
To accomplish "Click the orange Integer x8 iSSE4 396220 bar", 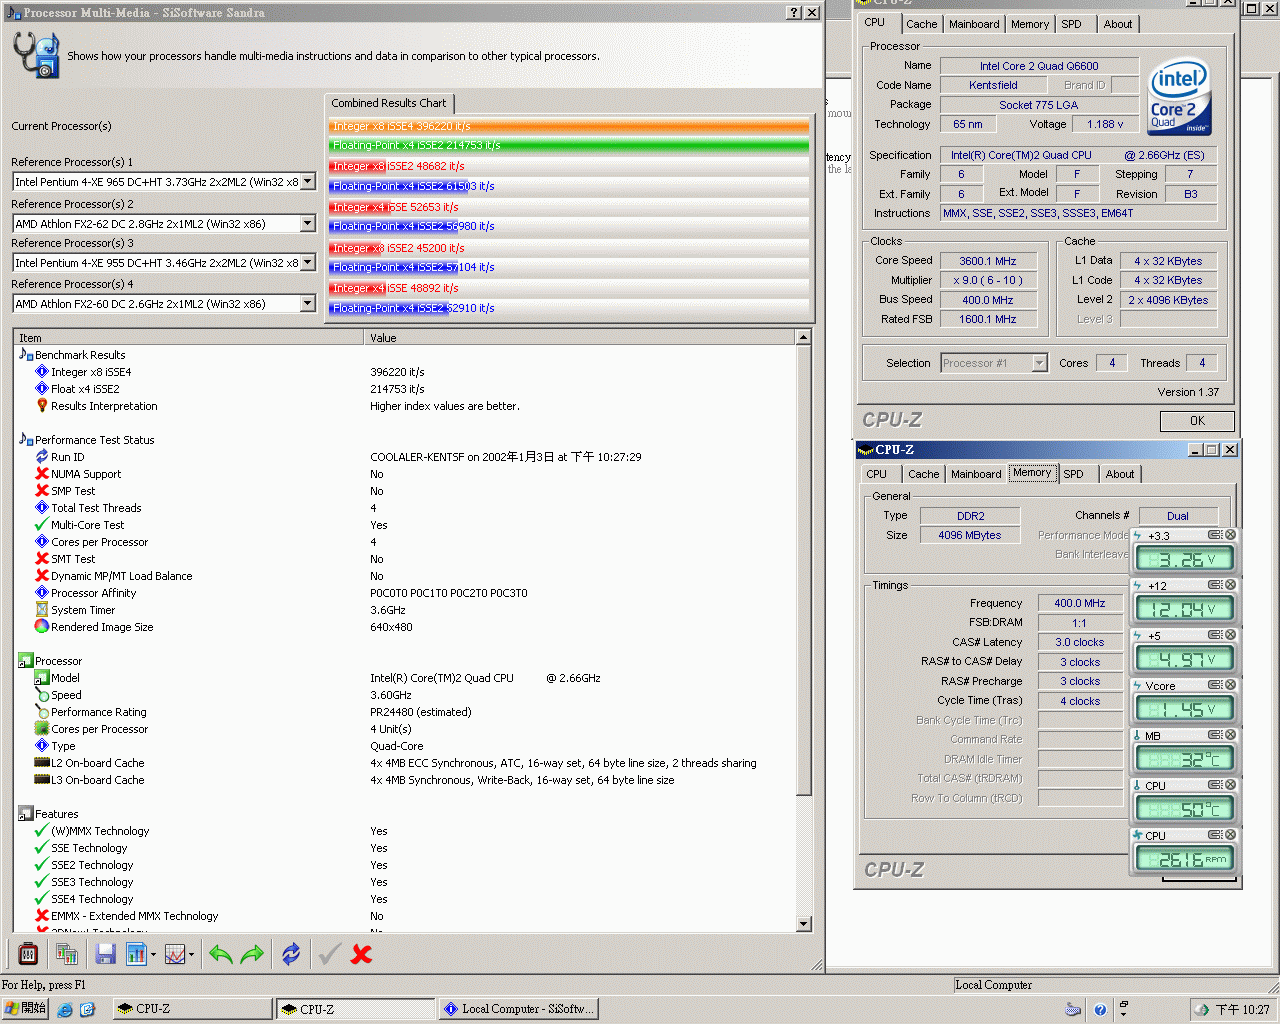I will point(569,126).
